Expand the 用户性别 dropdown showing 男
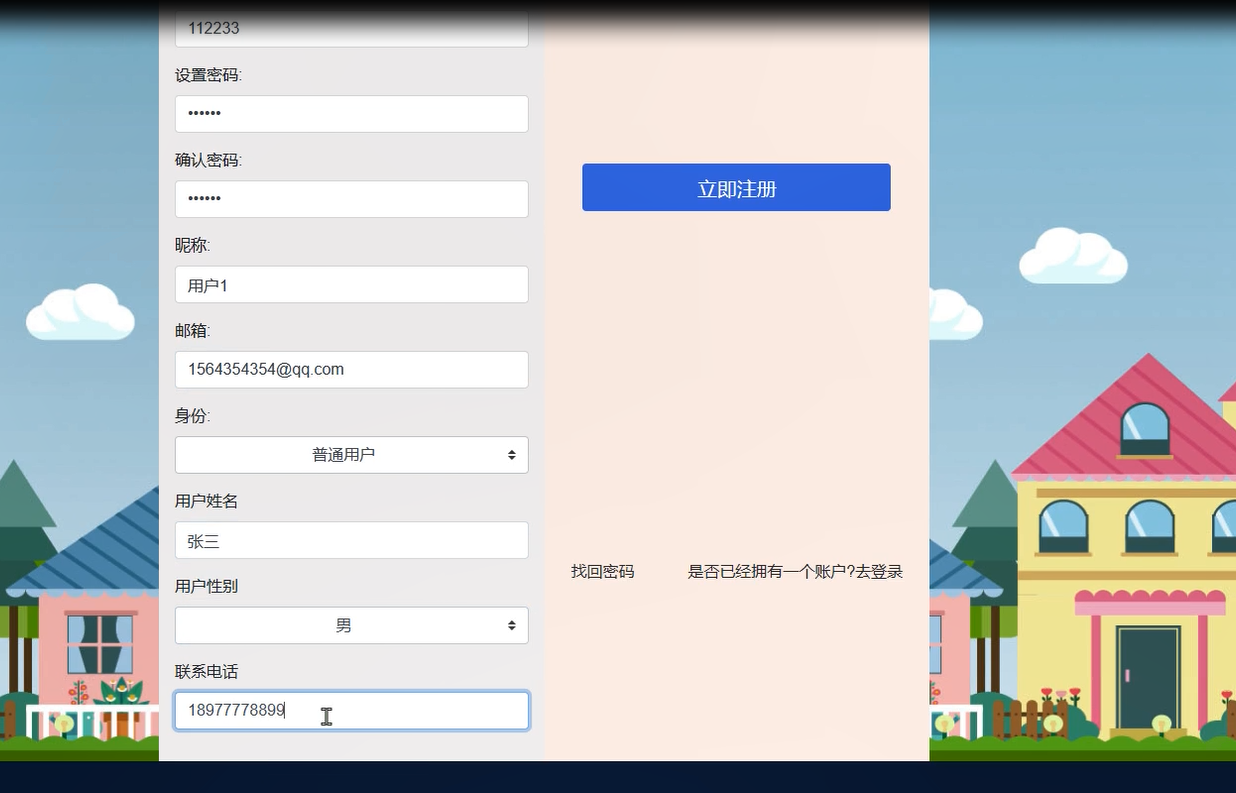Viewport: 1236px width, 793px height. (352, 626)
